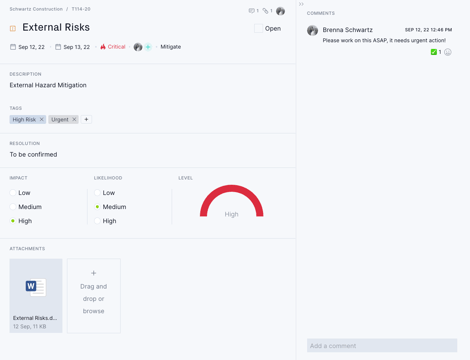Add an assignee with the plus icon
Screen dimensions: 470x360
(148, 47)
